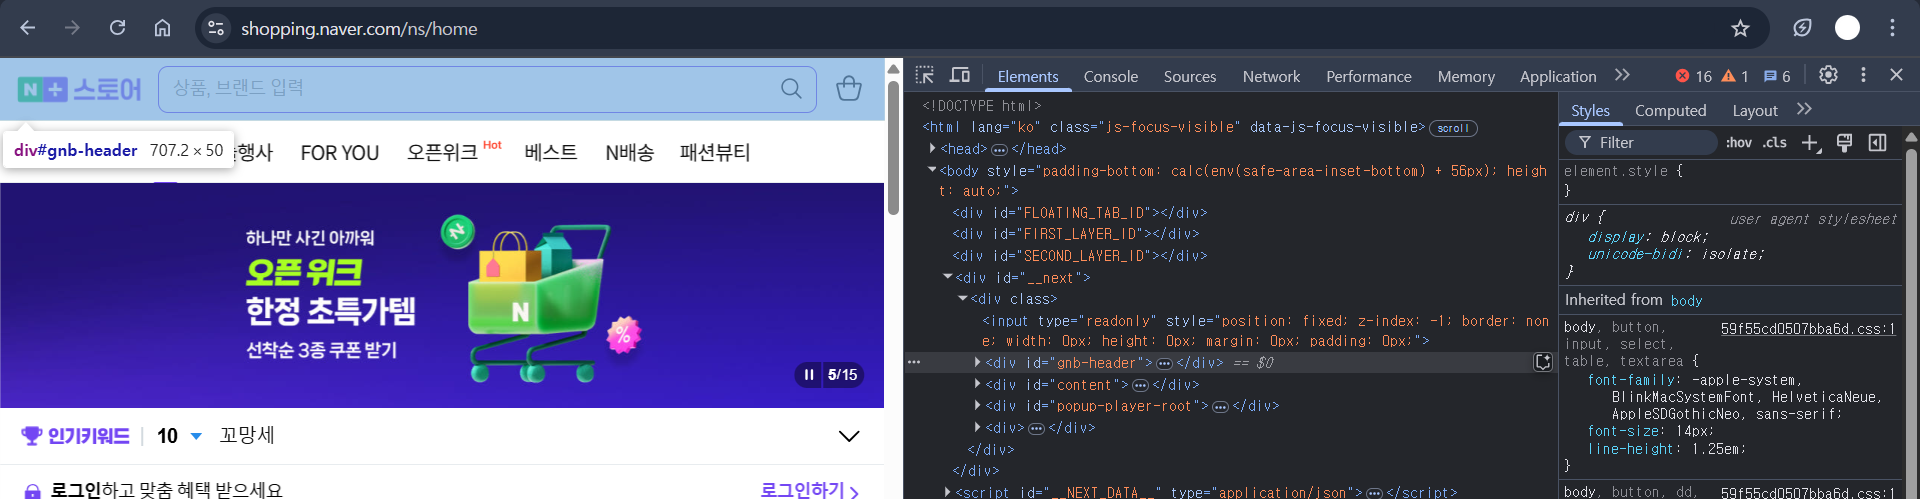The height and width of the screenshot is (499, 1920).
Task: Open the Elements tab
Action: pos(1028,76)
